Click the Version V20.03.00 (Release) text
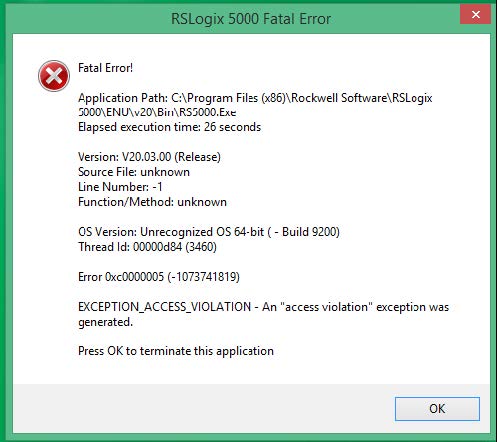 [x=149, y=157]
